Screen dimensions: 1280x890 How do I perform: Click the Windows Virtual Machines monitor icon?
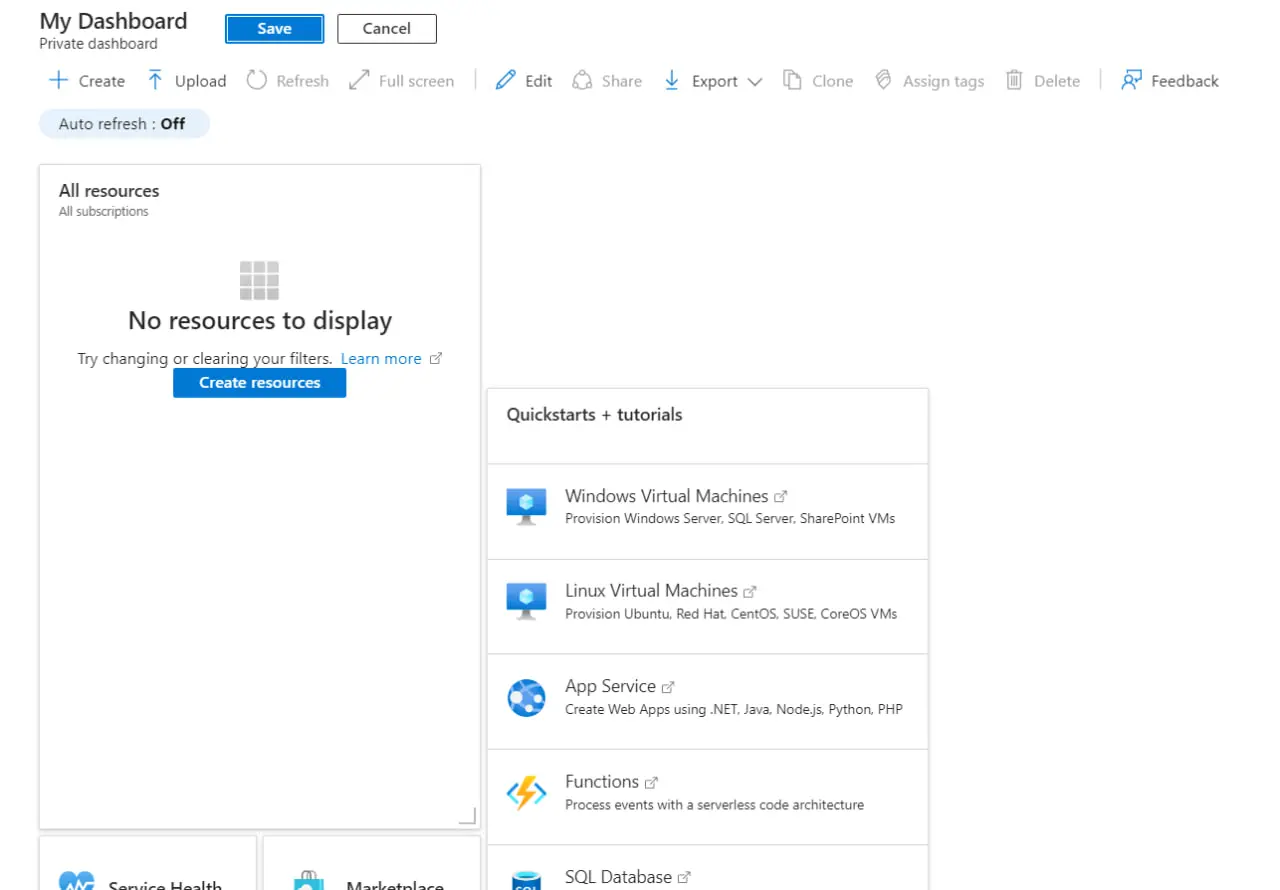point(526,506)
